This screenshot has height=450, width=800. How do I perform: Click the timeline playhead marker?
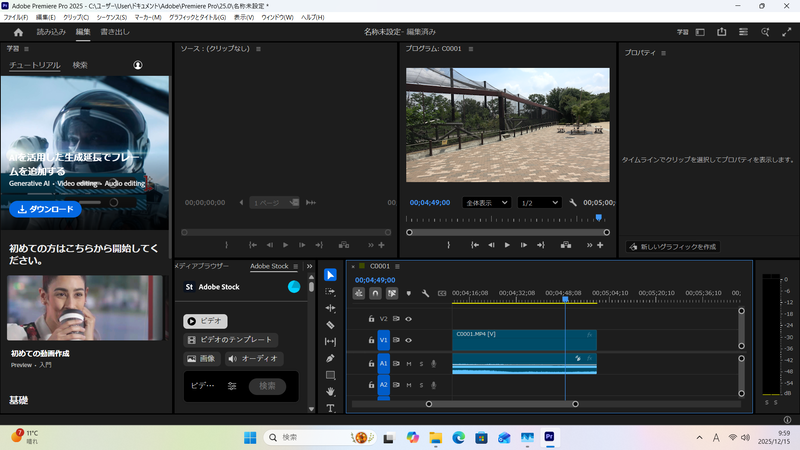(565, 299)
